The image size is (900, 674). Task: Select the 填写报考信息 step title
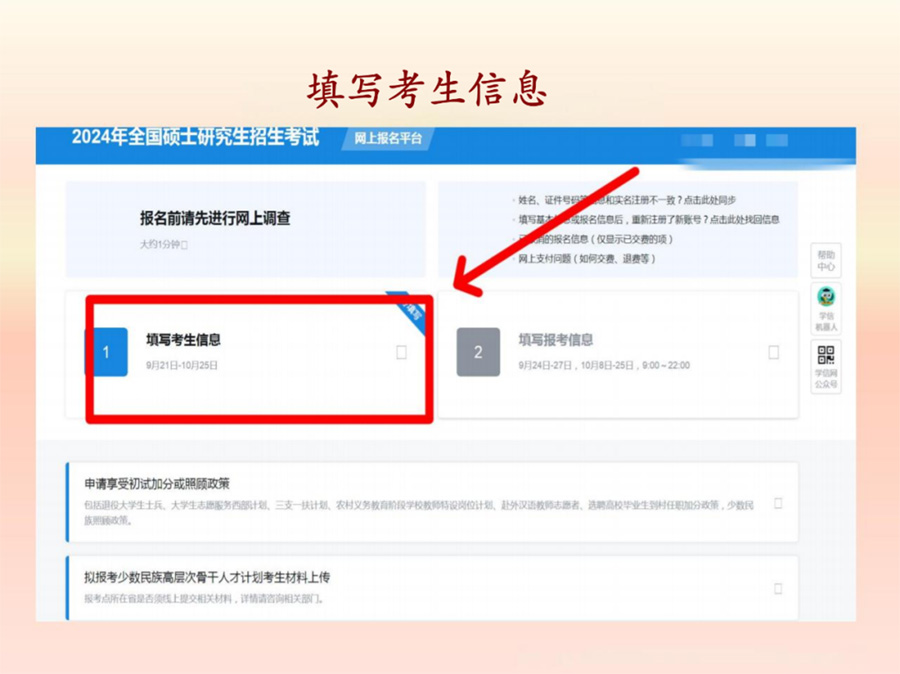tap(555, 340)
